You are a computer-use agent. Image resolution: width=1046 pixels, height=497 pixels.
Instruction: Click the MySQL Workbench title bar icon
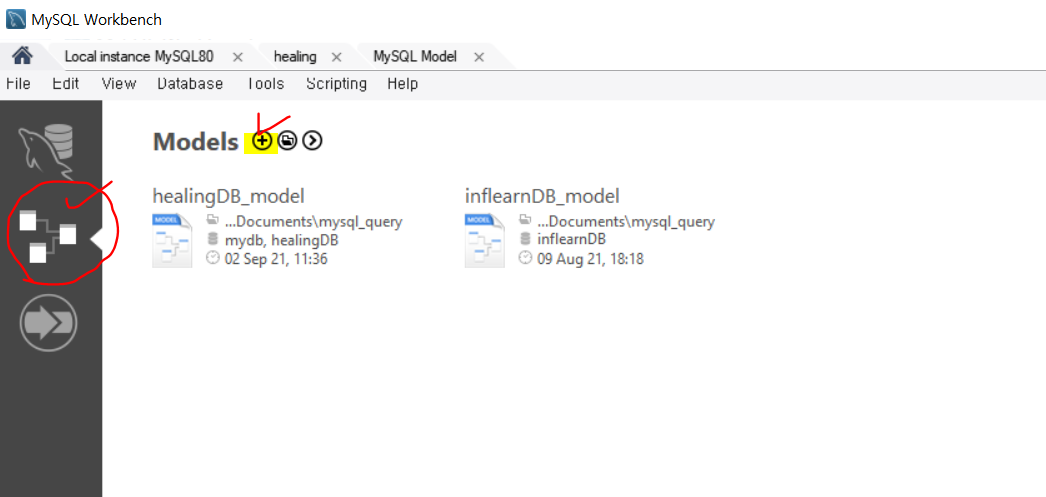[x=16, y=19]
